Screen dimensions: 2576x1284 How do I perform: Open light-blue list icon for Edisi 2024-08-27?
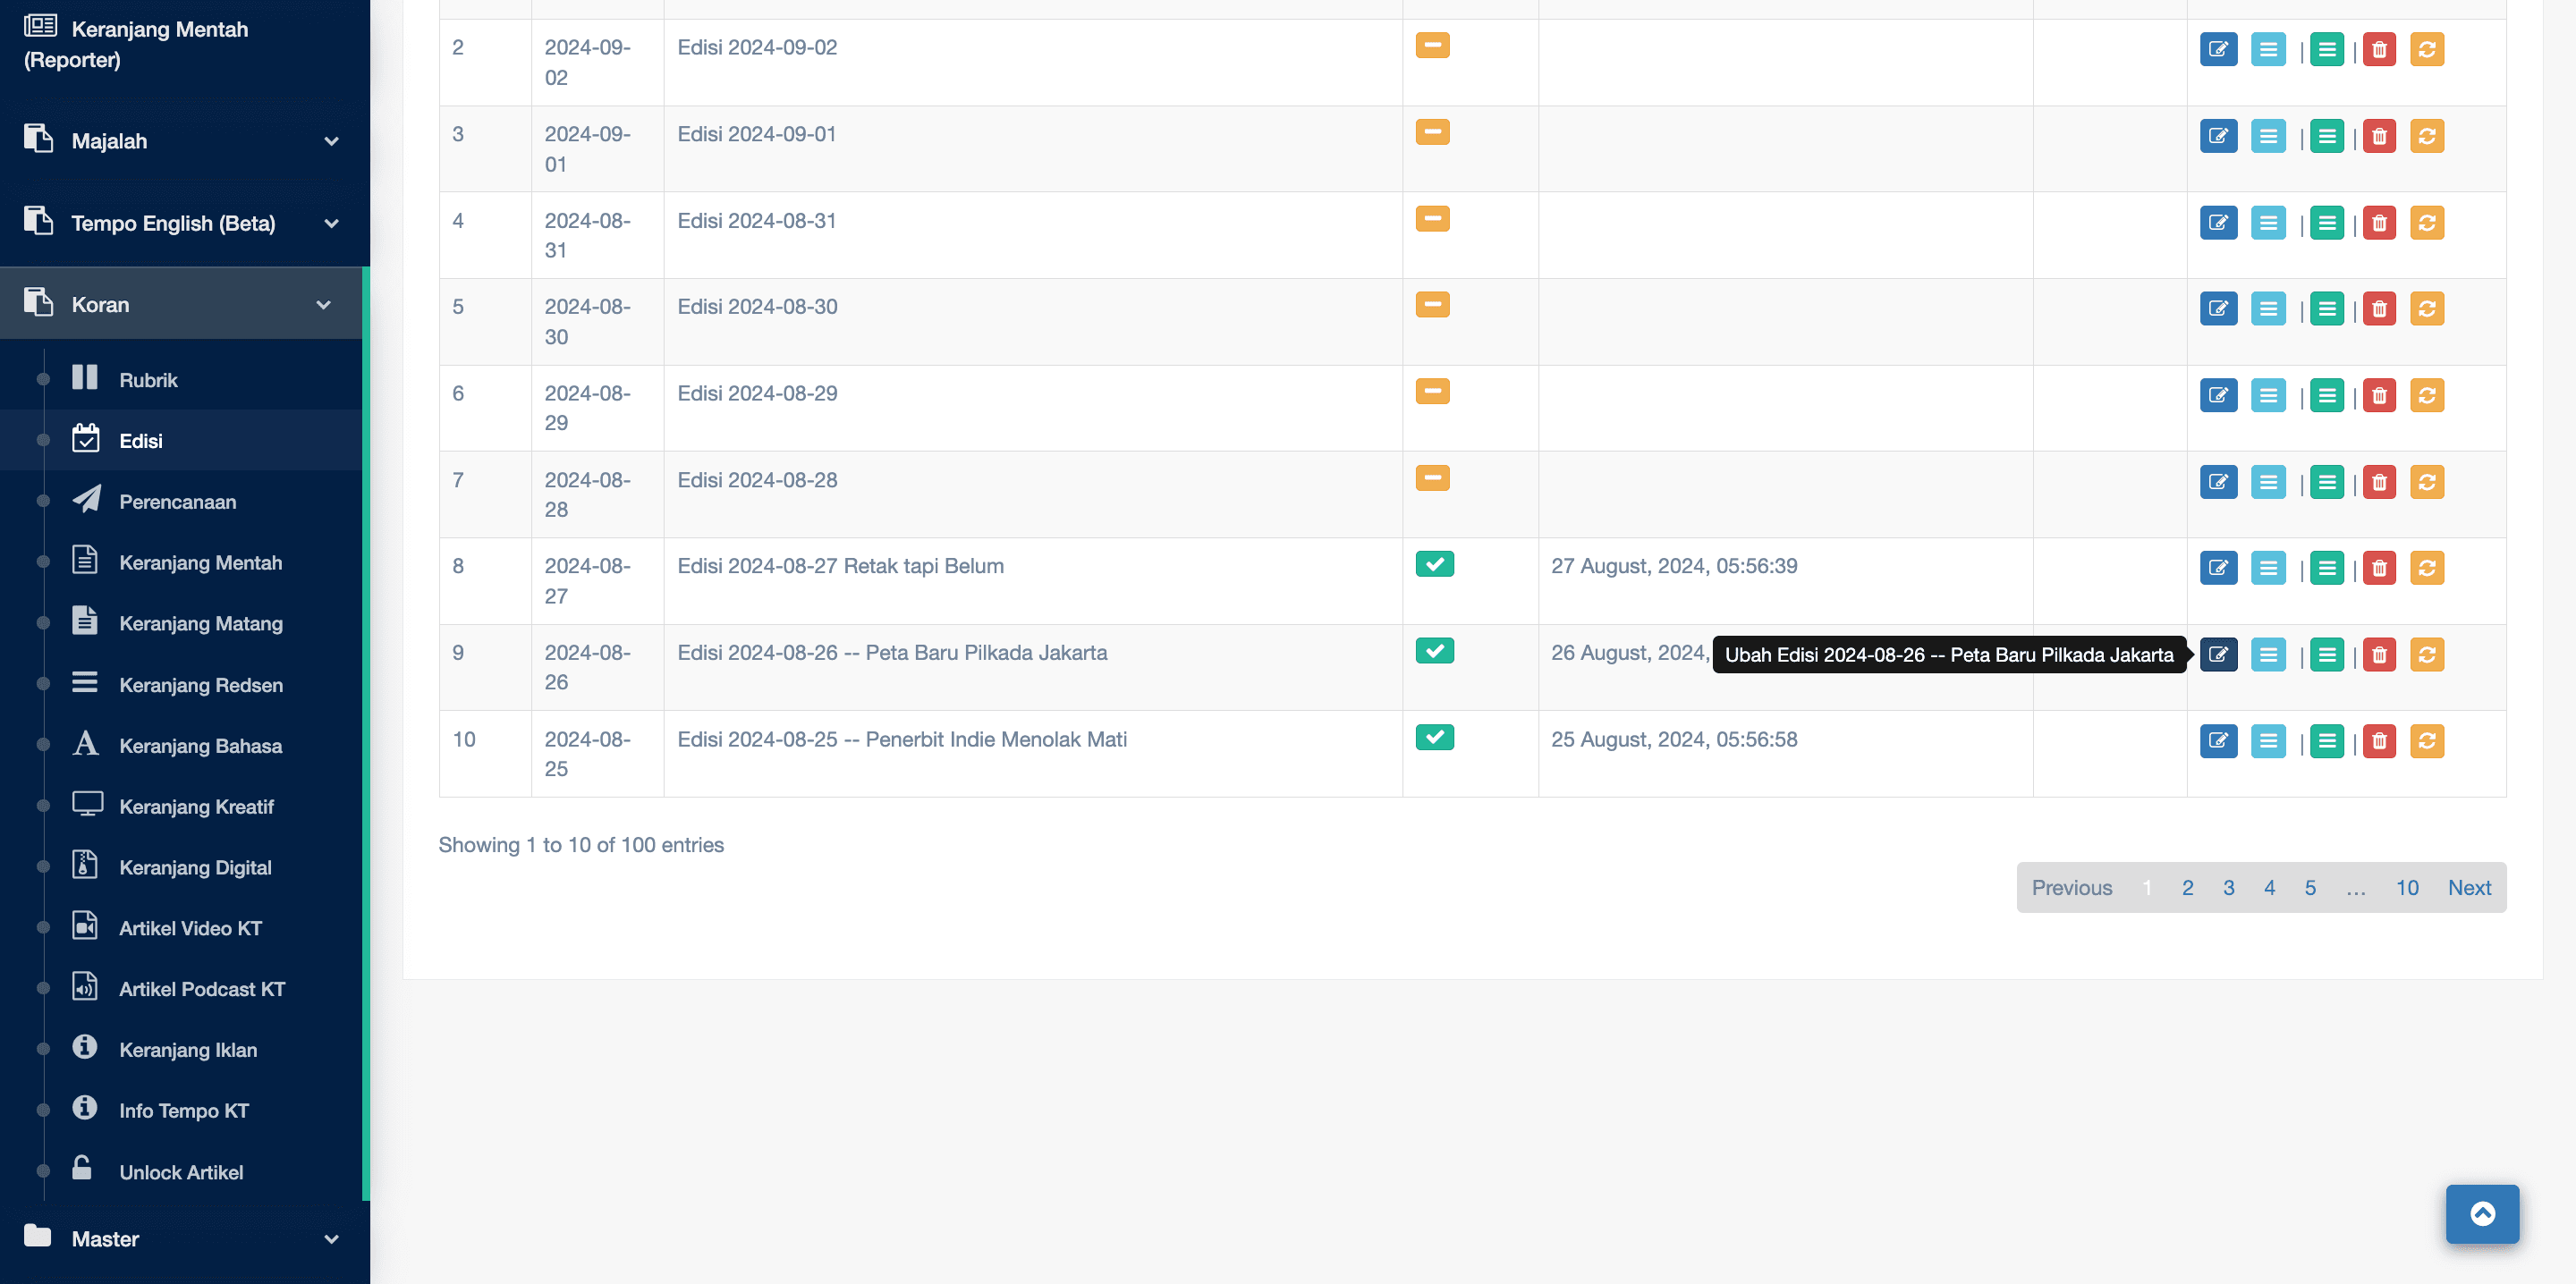click(x=2268, y=568)
